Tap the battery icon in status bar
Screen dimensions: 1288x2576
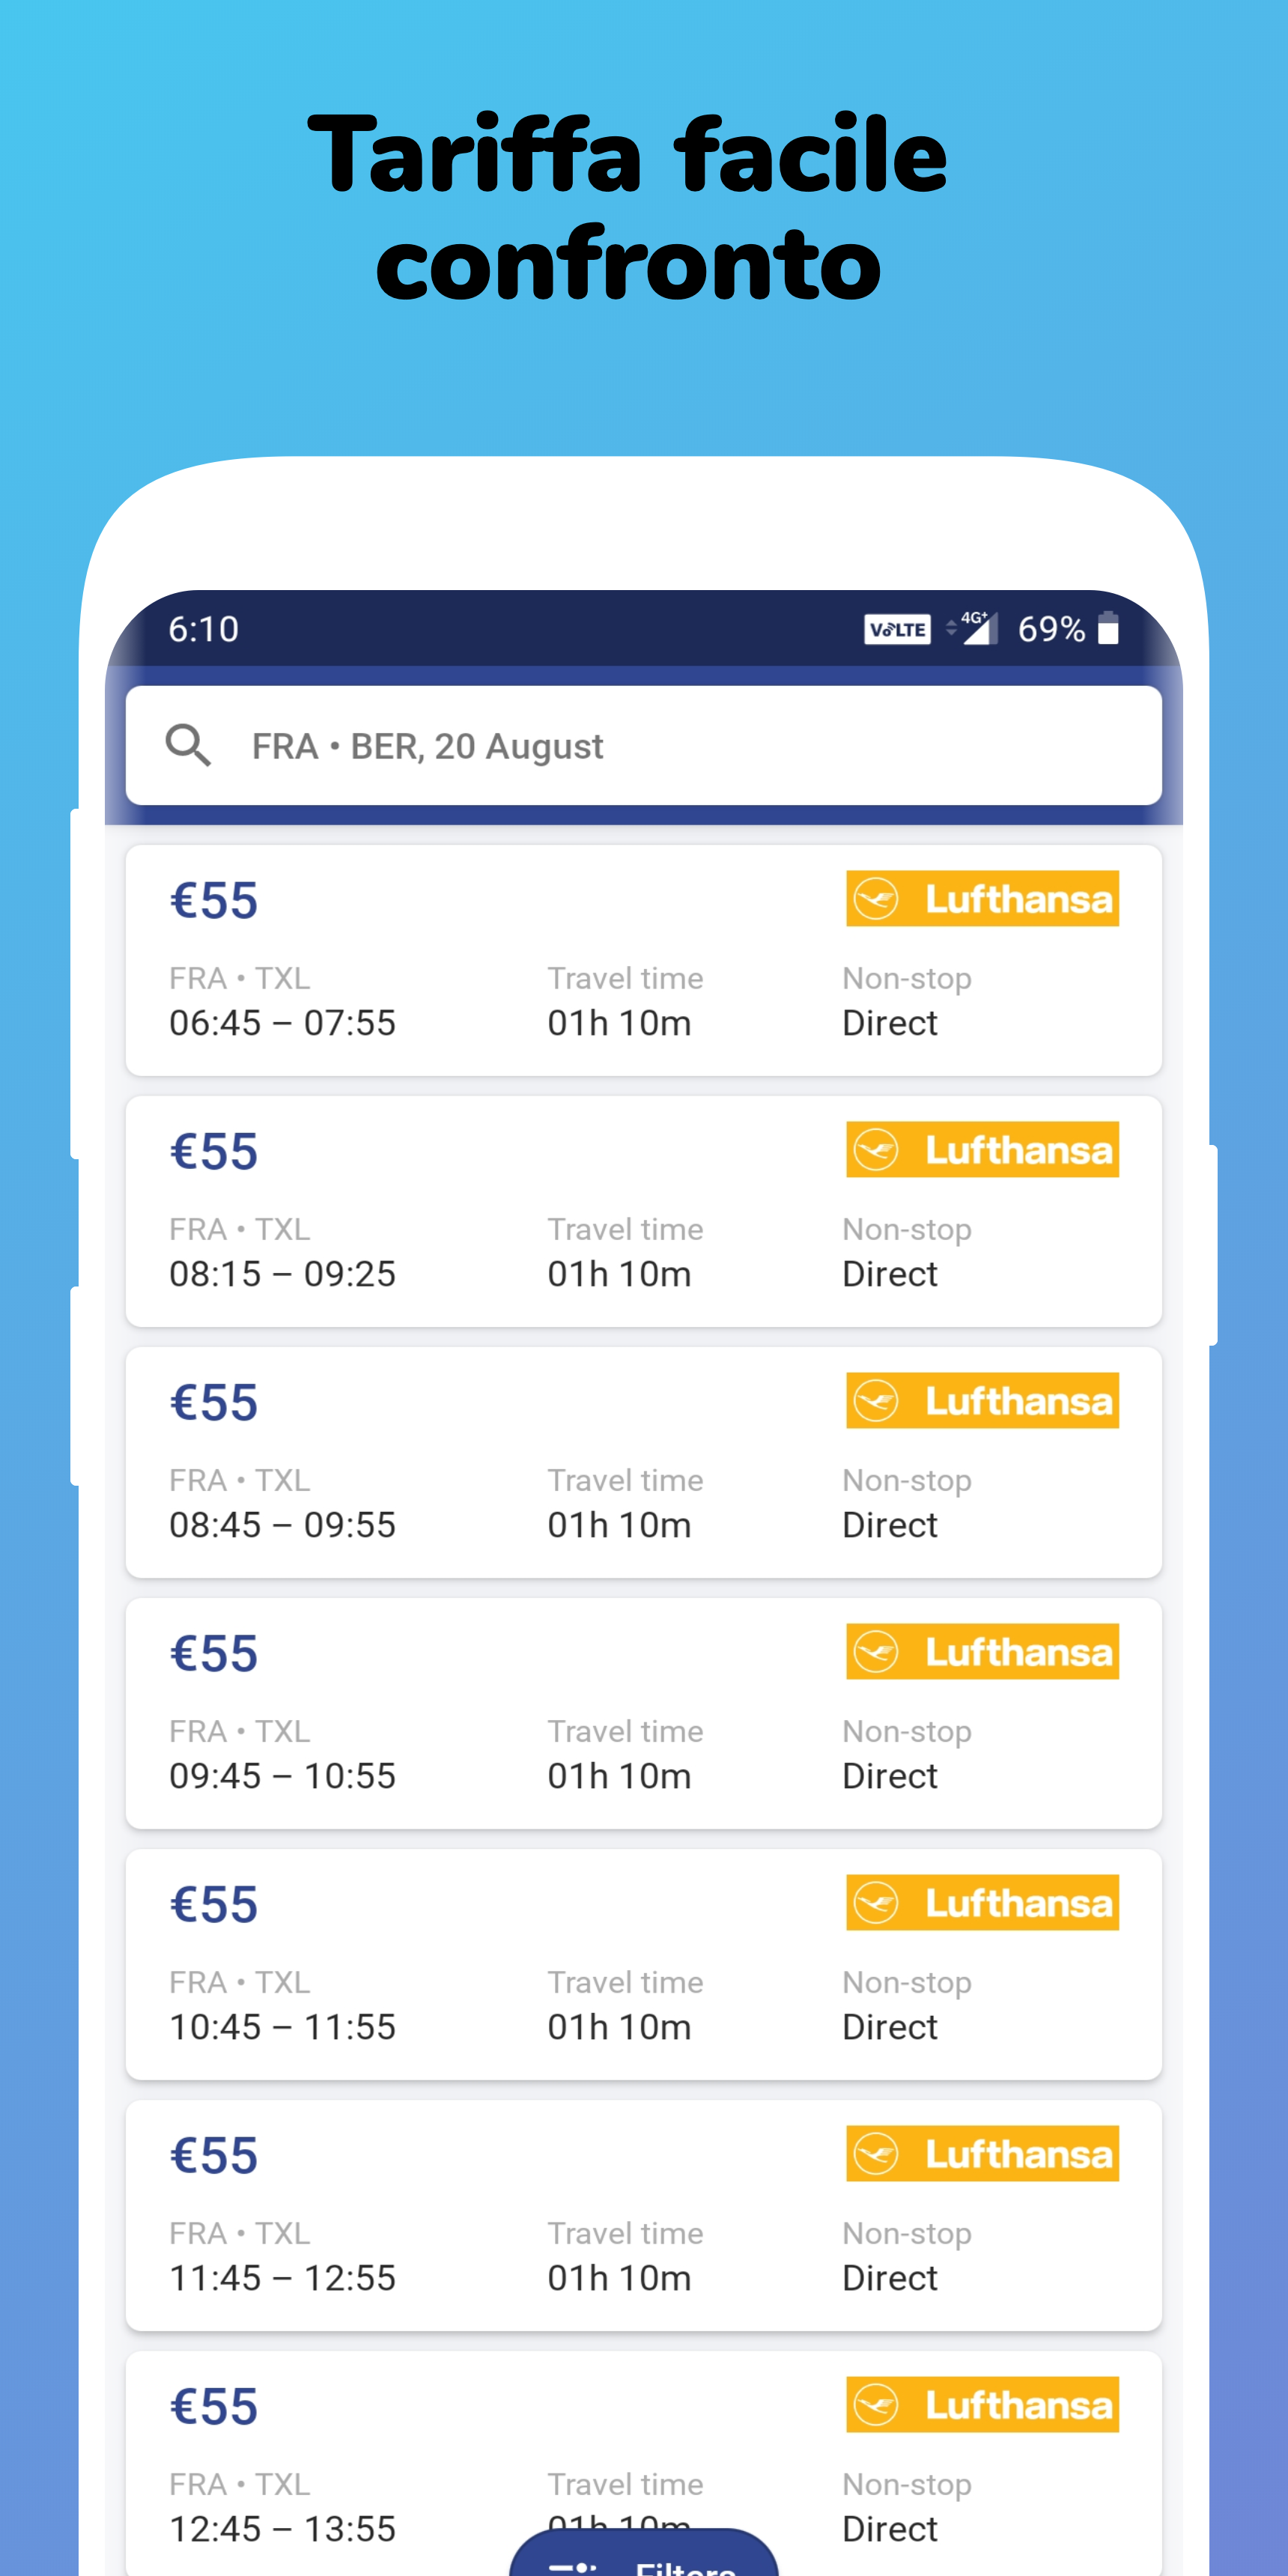click(1107, 629)
